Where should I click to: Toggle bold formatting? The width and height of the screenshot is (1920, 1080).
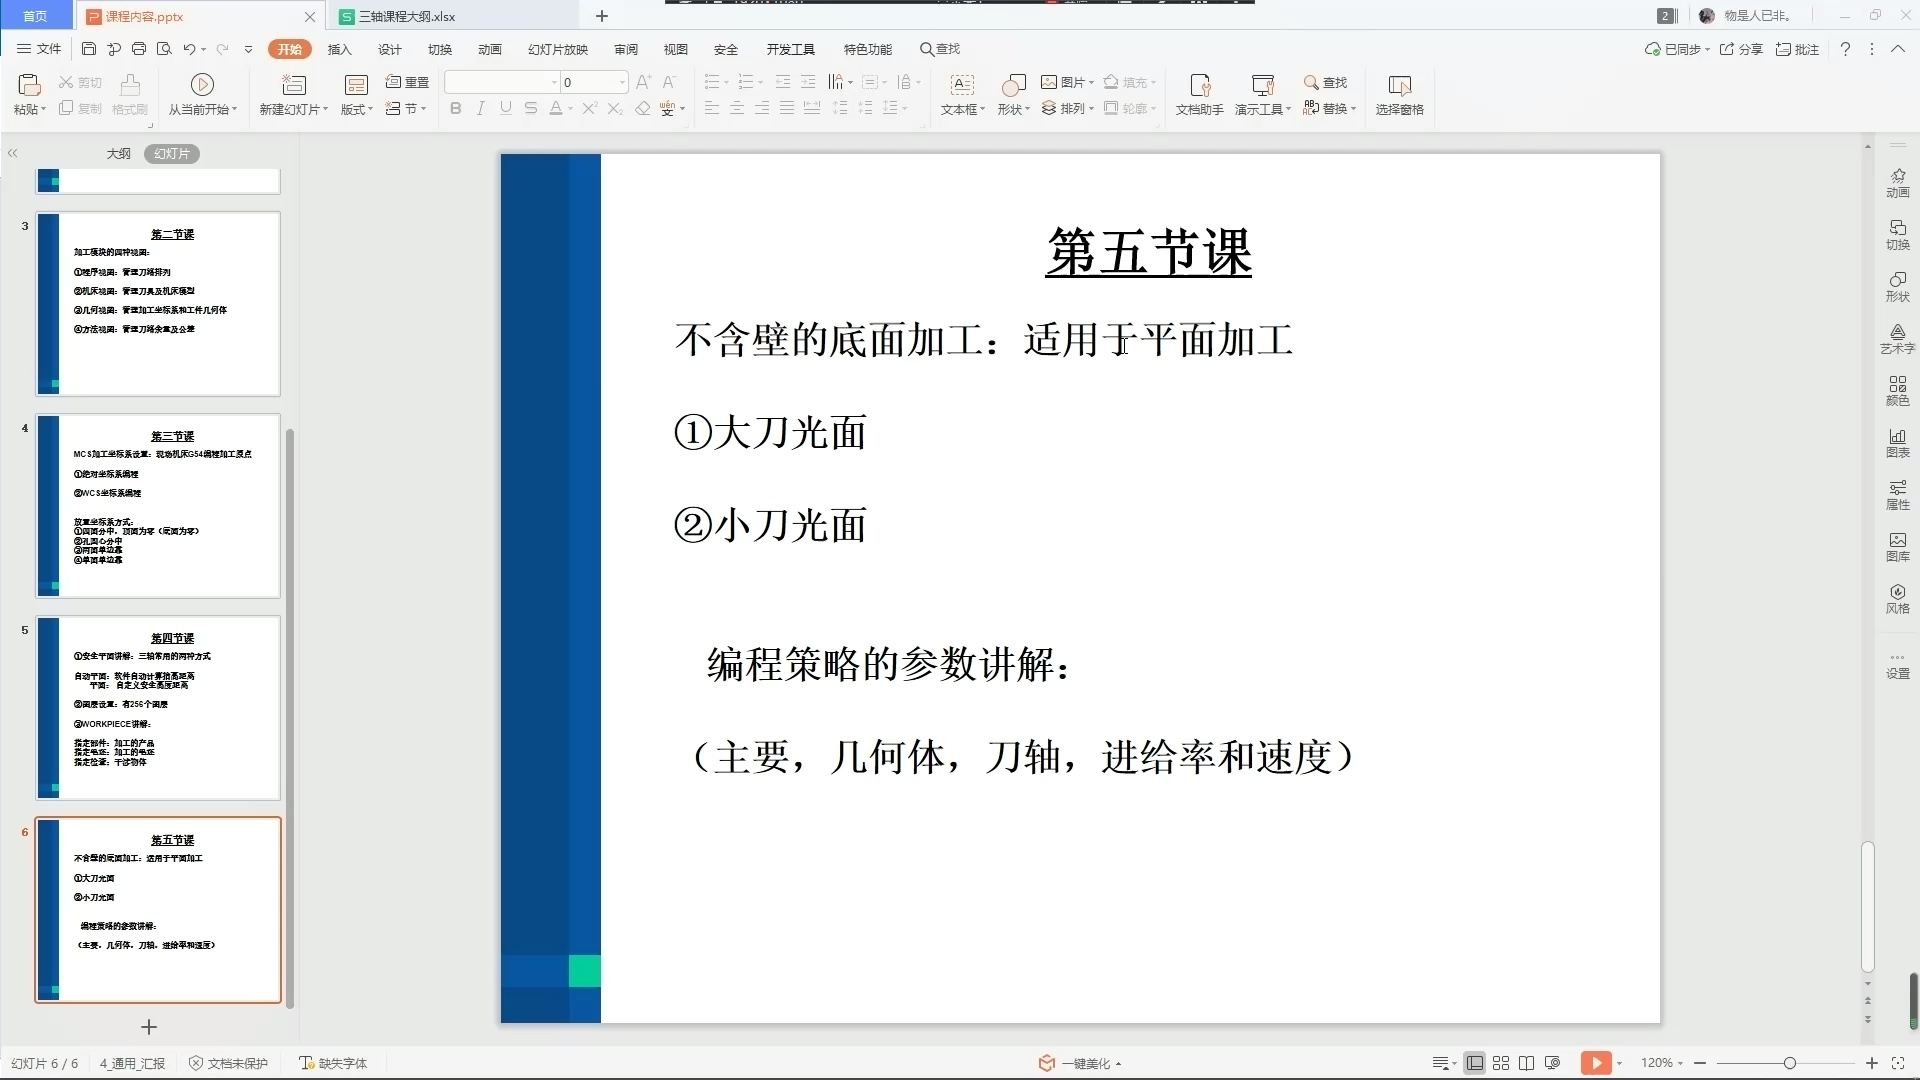tap(455, 108)
